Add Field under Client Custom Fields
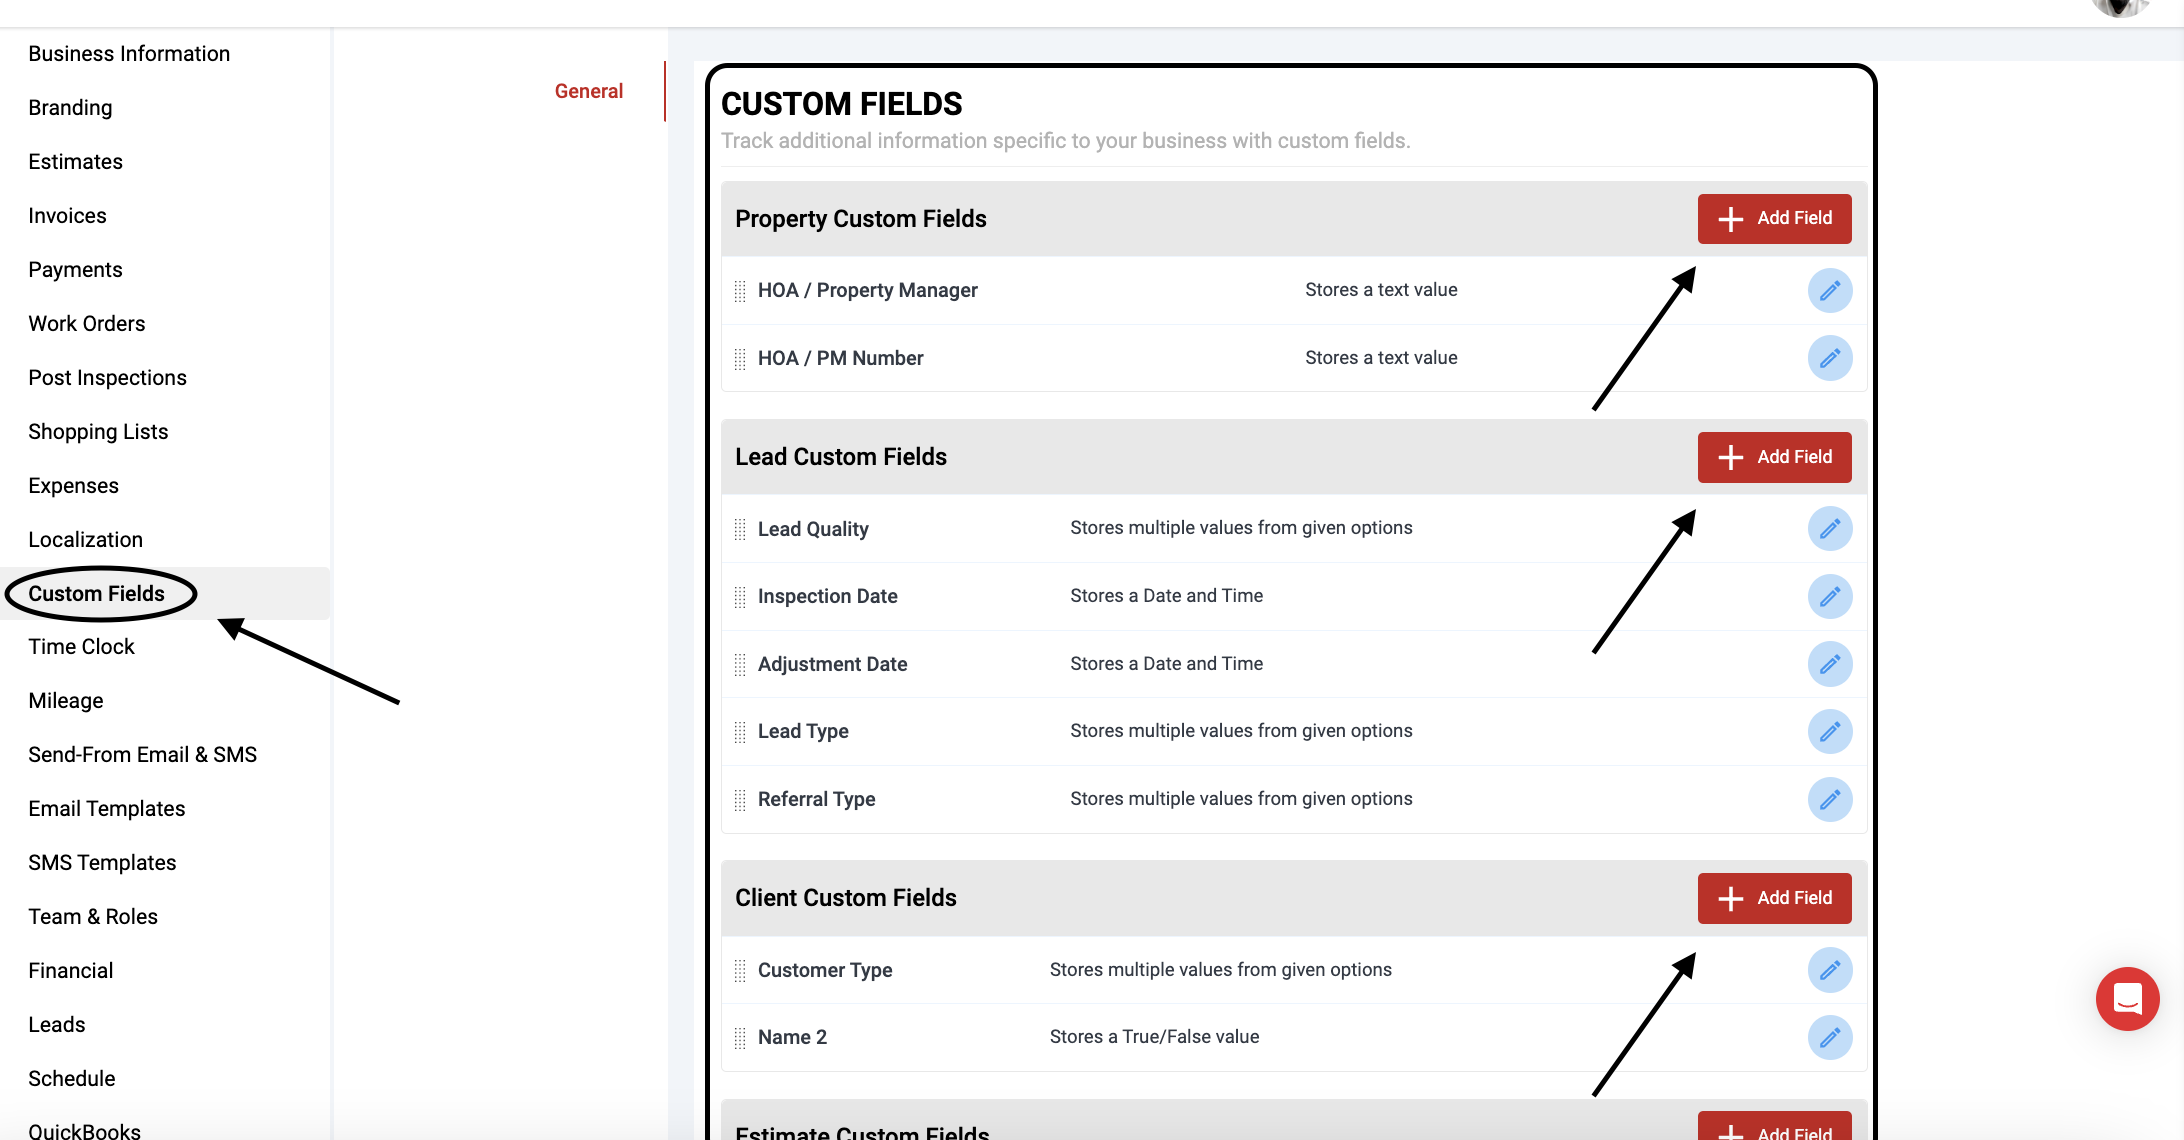Screen dimensions: 2184x1140 (1774, 898)
